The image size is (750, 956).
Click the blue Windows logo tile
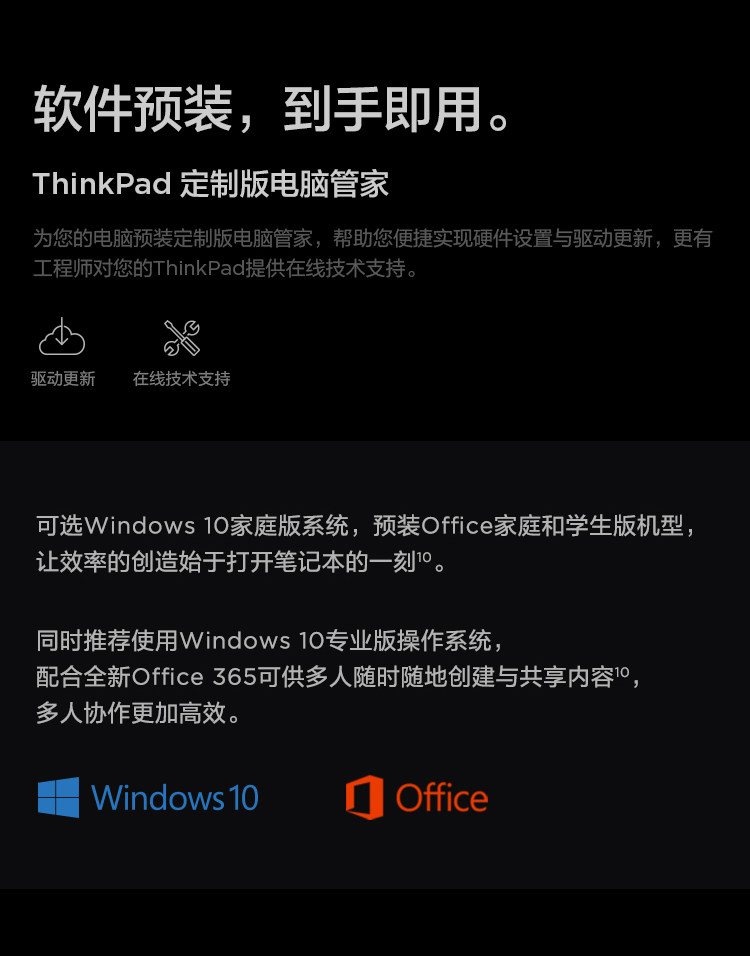pyautogui.click(x=59, y=797)
